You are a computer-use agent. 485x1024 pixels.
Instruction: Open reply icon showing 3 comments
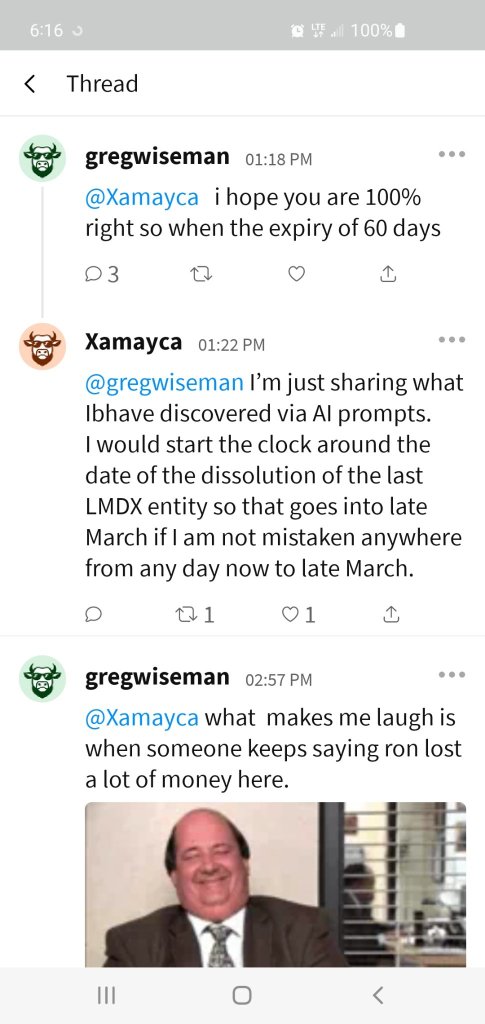click(102, 275)
